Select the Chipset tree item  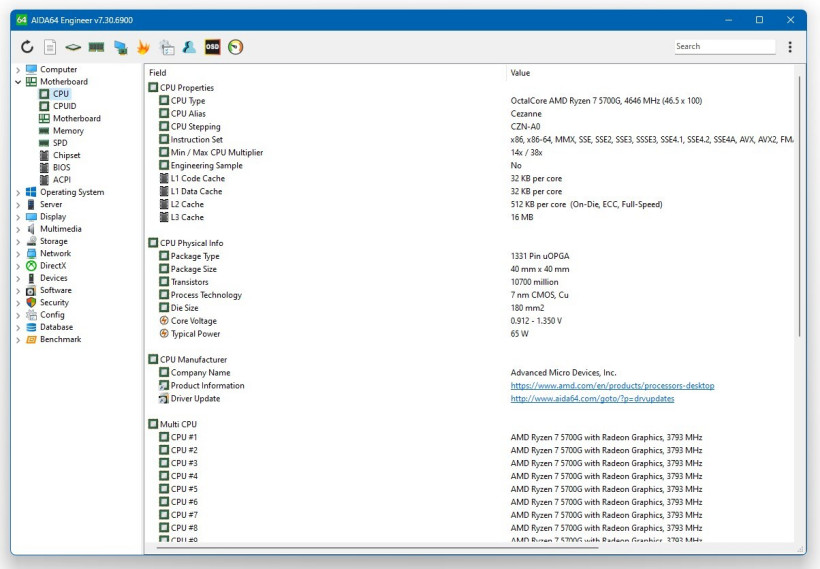pos(66,155)
